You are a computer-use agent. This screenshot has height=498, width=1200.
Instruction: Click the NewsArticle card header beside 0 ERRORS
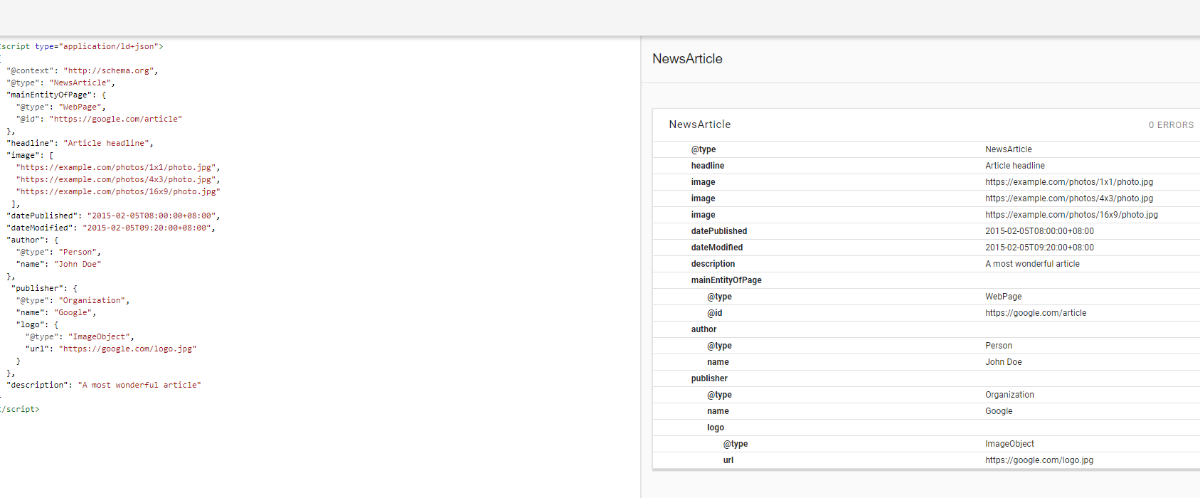point(700,125)
